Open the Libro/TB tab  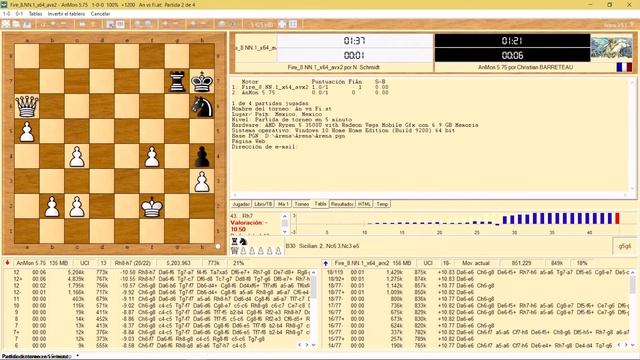pos(263,204)
